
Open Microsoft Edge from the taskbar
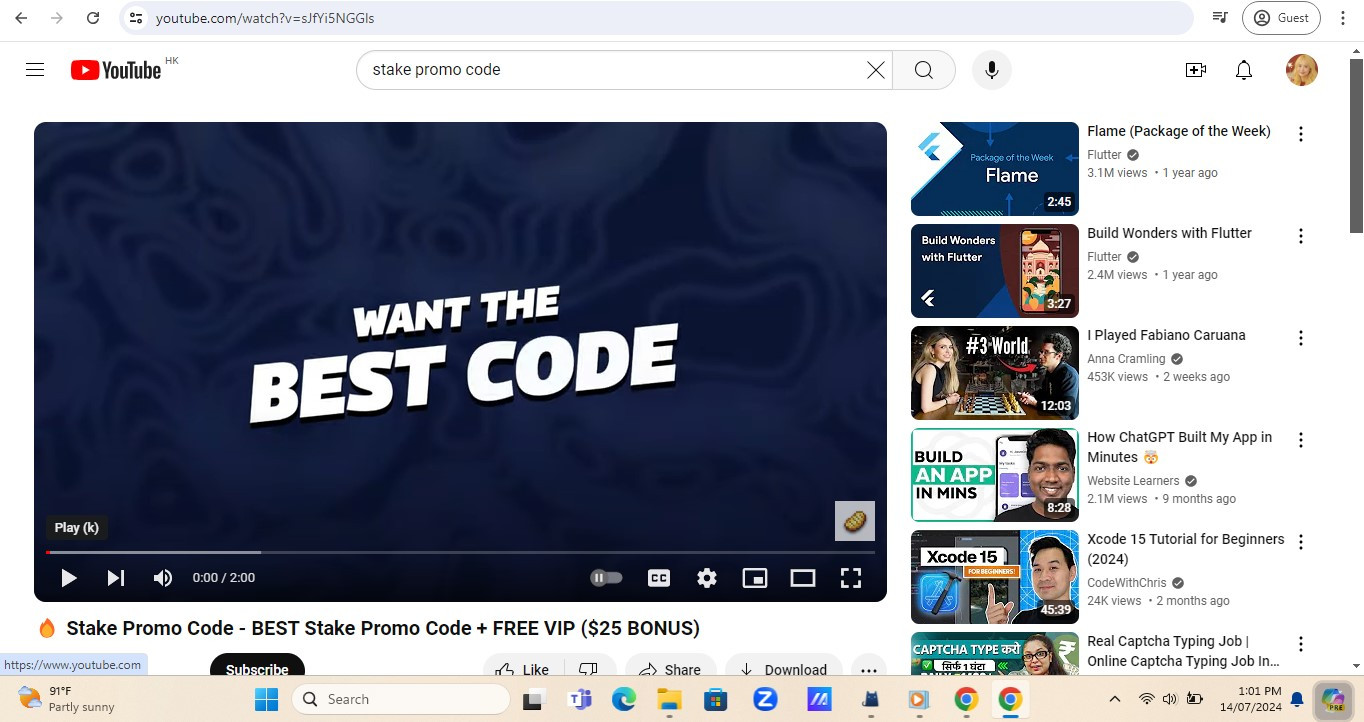tap(624, 699)
